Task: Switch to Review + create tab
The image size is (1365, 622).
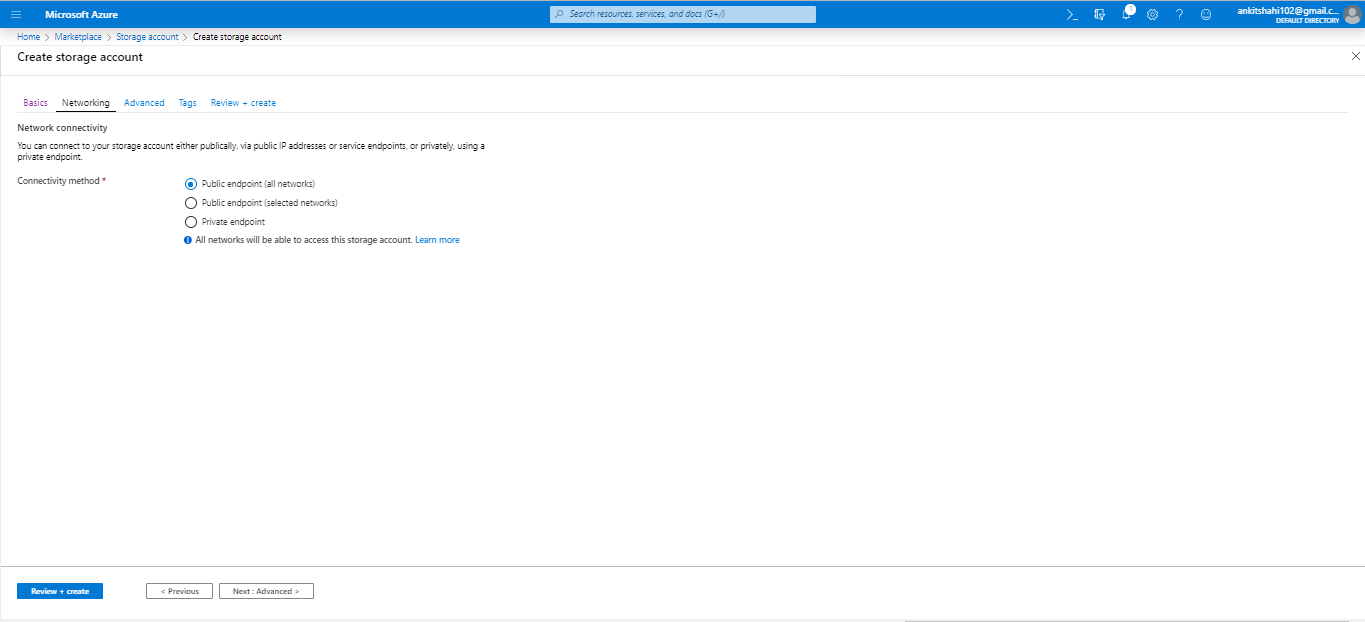Action: pyautogui.click(x=243, y=102)
